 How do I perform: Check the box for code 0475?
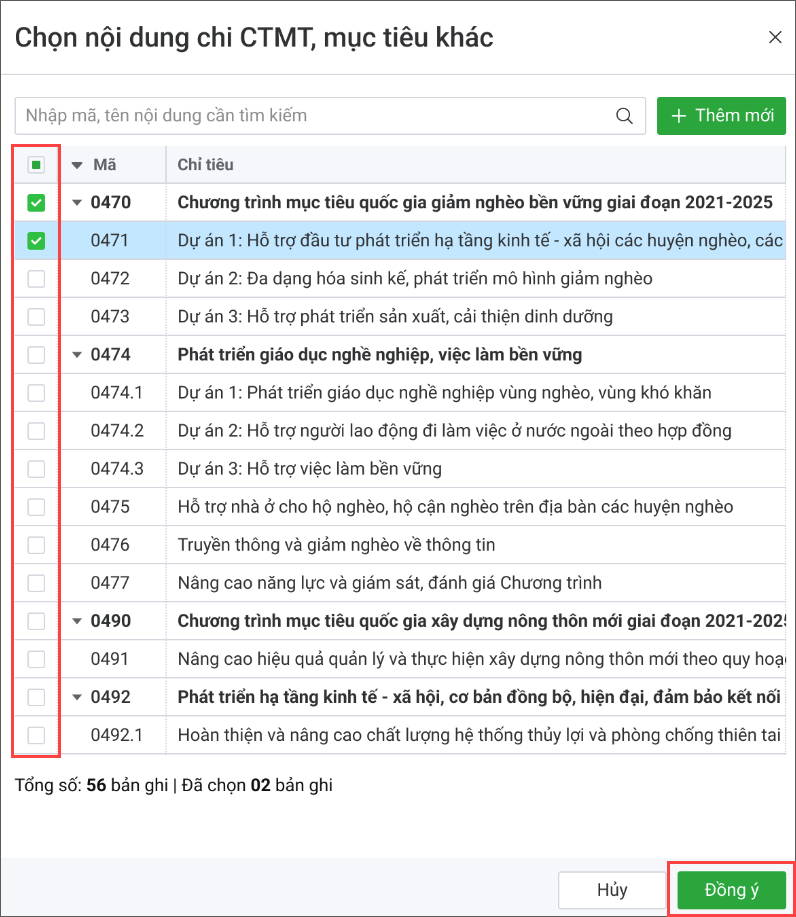coord(36,507)
